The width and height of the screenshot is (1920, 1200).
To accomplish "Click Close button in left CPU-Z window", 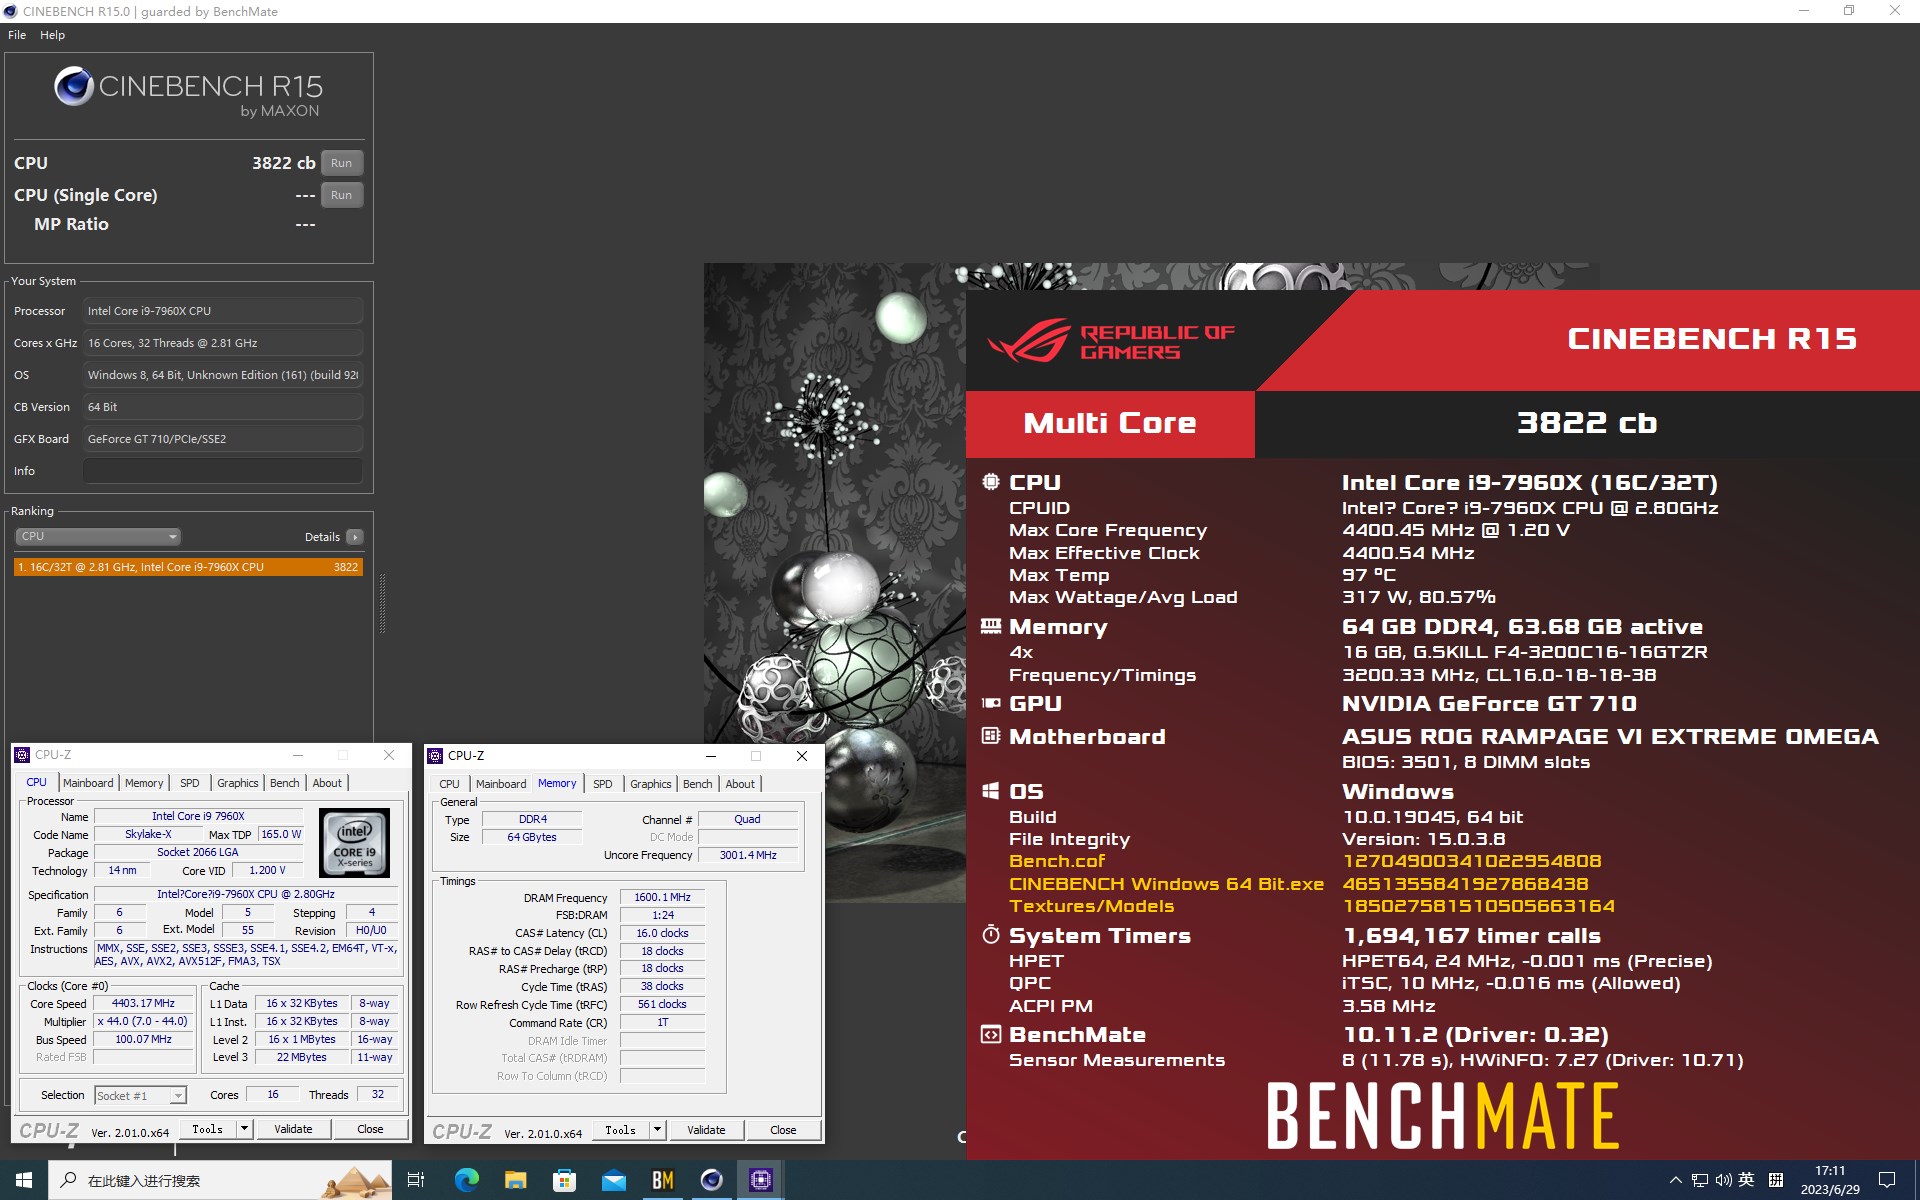I will click(370, 1129).
